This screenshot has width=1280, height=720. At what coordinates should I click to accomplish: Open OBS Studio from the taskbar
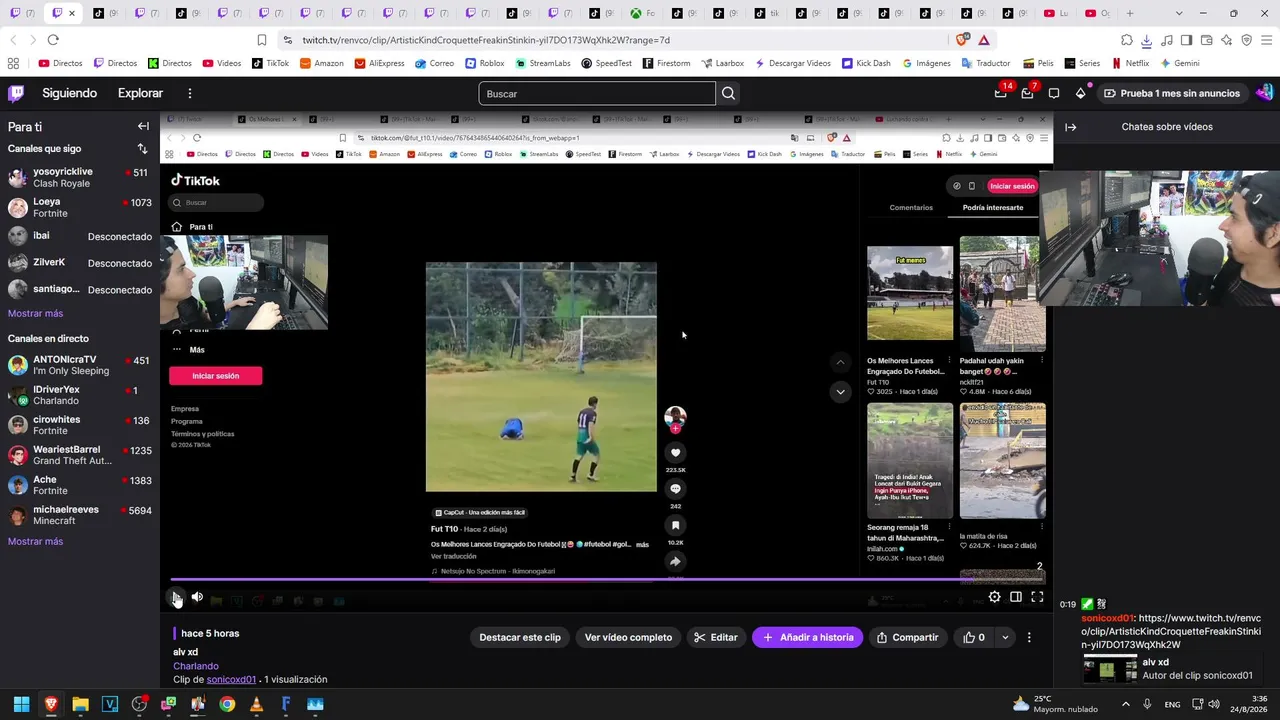point(139,704)
